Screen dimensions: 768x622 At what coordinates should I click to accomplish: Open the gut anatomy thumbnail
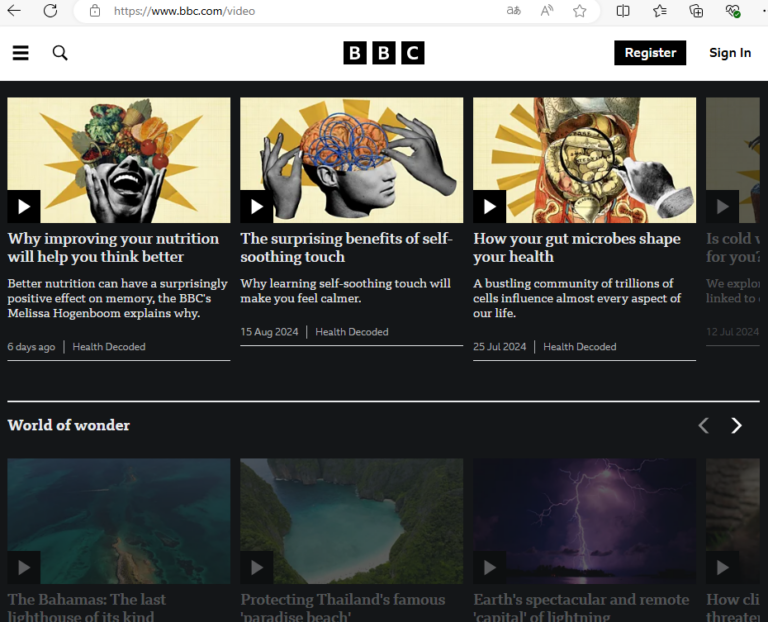(584, 160)
